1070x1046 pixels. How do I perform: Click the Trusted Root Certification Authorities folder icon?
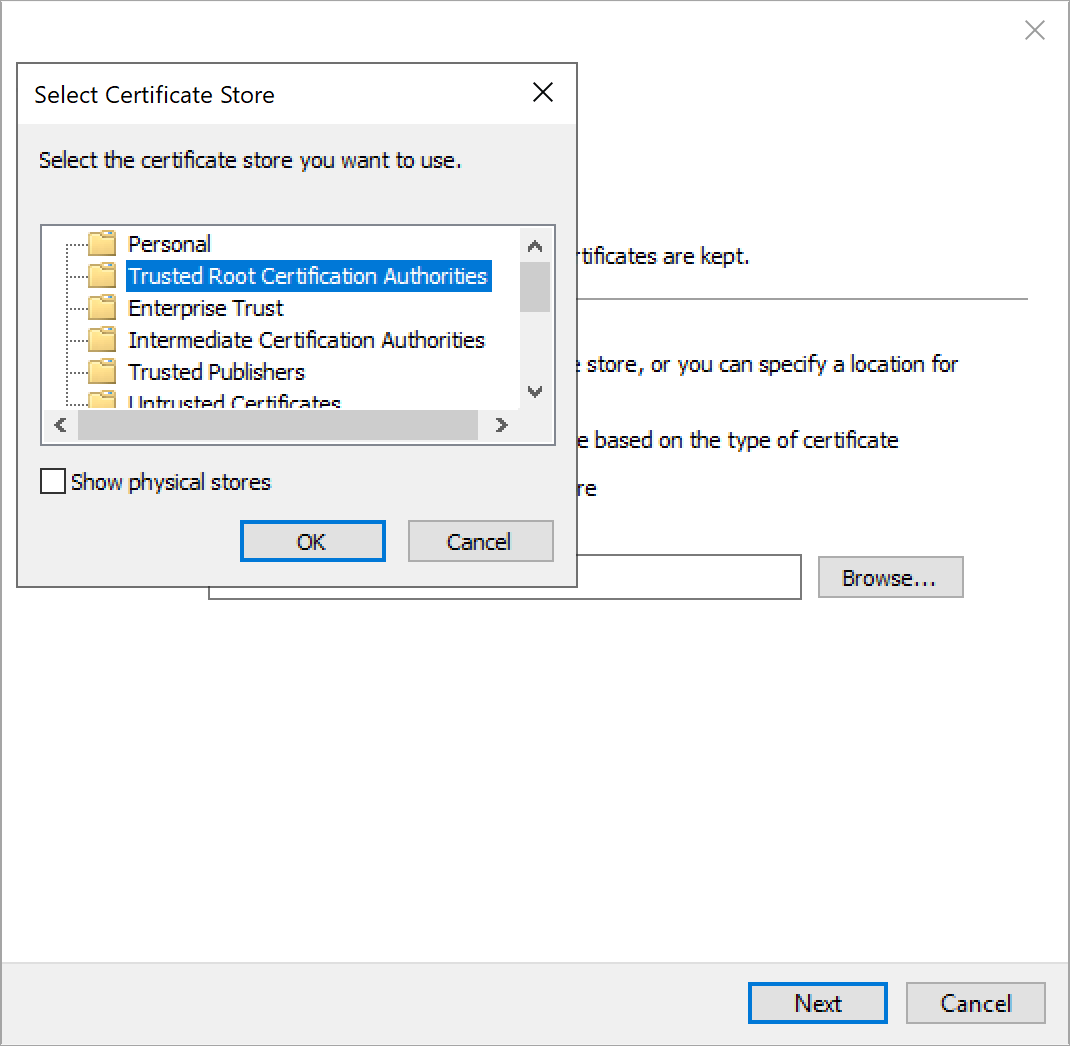104,275
